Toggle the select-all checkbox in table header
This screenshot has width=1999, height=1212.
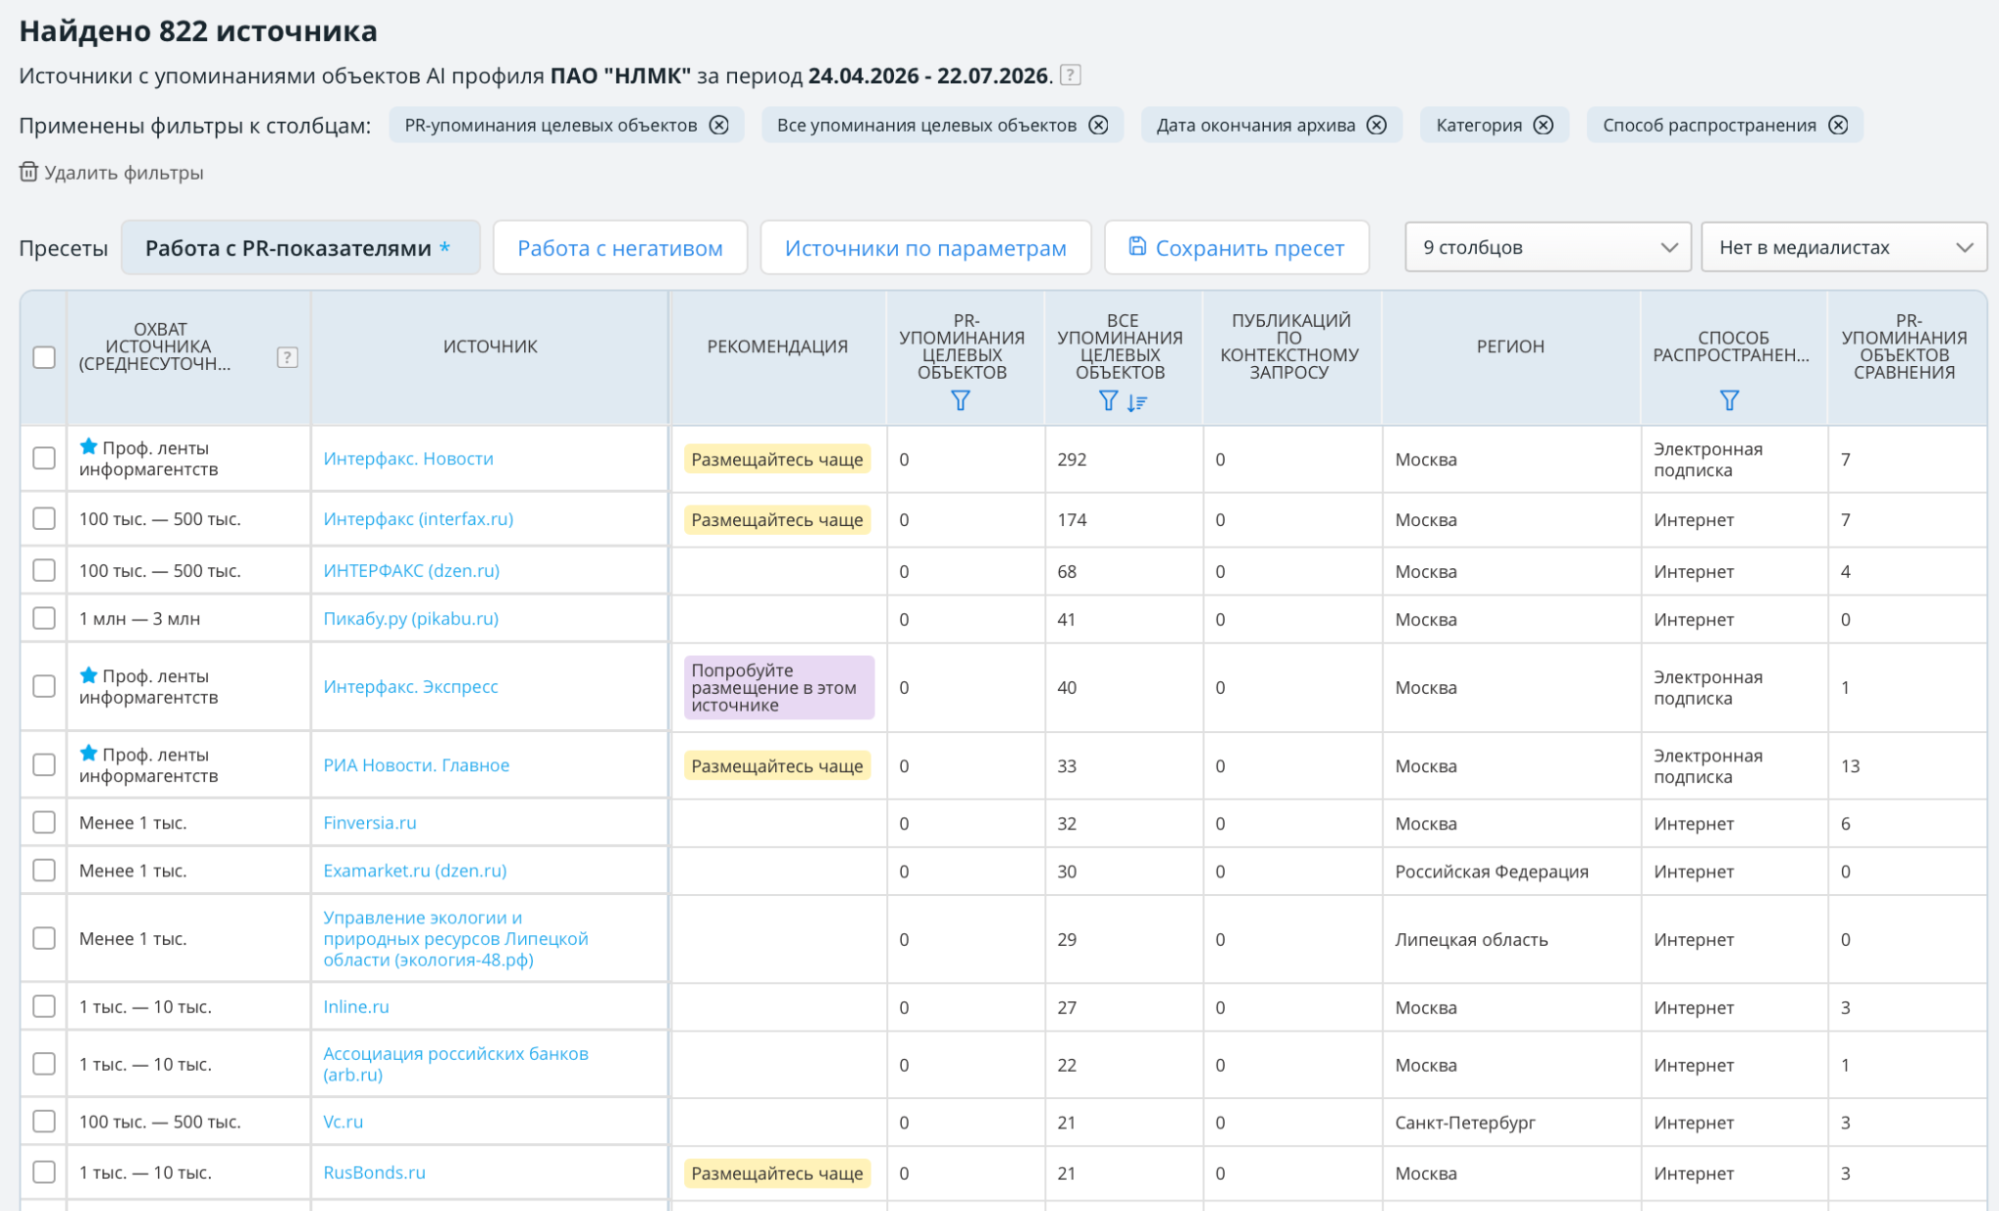coord(44,357)
